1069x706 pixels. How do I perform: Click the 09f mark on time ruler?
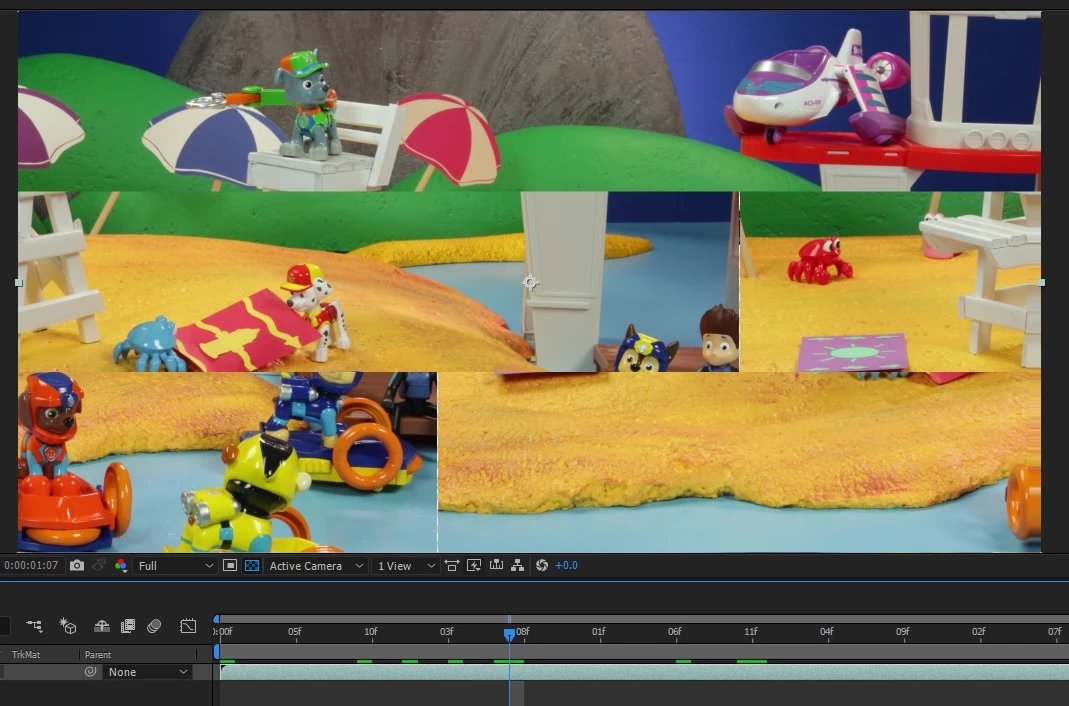point(903,632)
